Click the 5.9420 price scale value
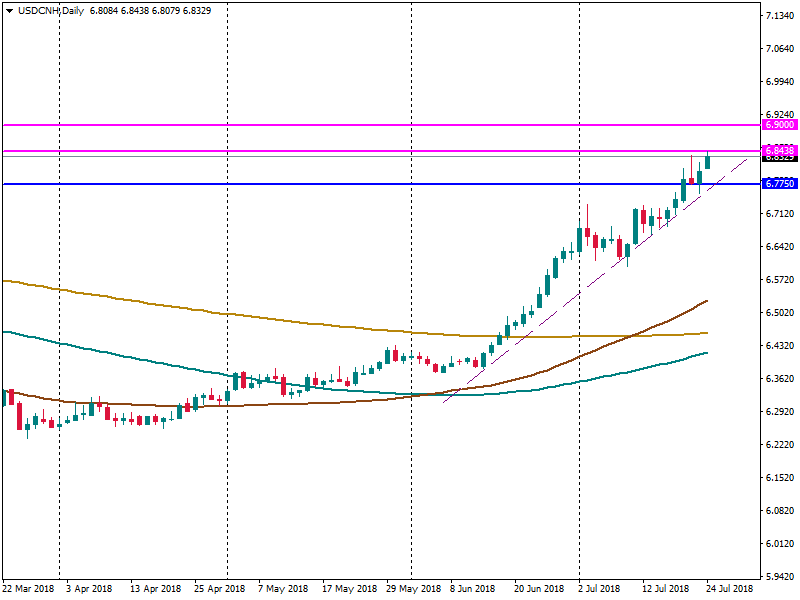 click(779, 577)
